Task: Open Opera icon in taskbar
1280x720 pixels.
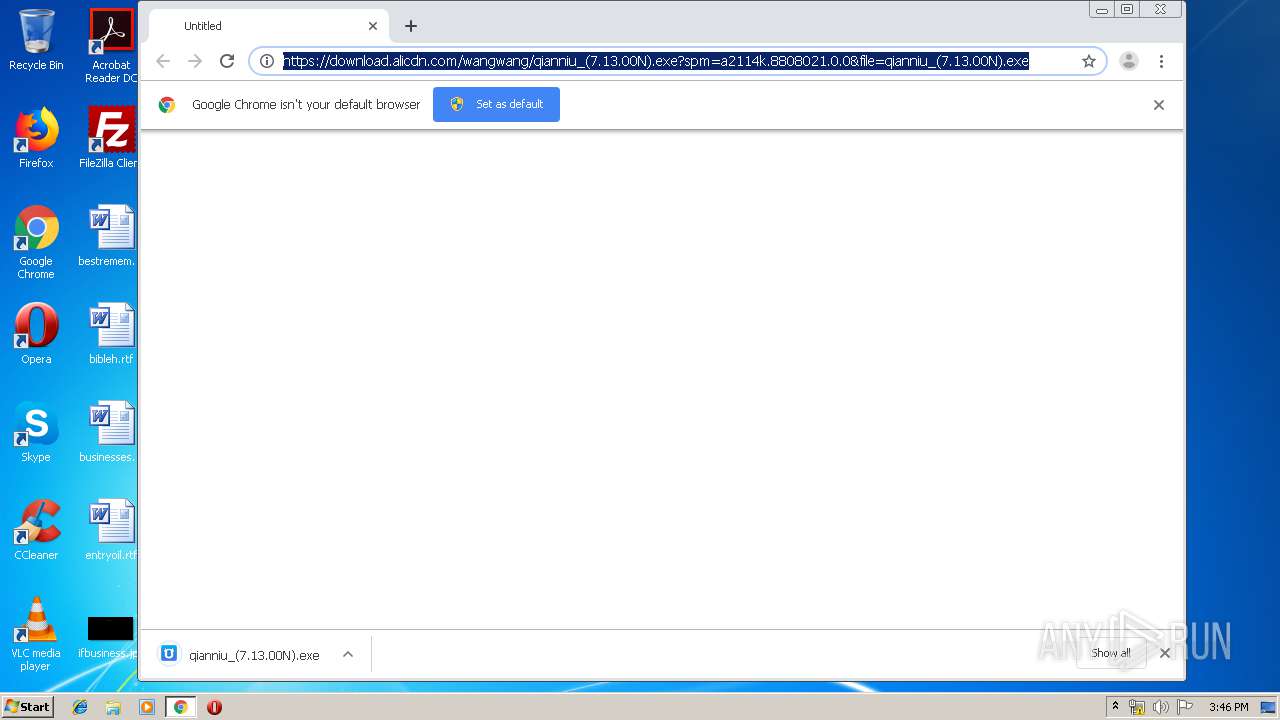Action: (214, 707)
